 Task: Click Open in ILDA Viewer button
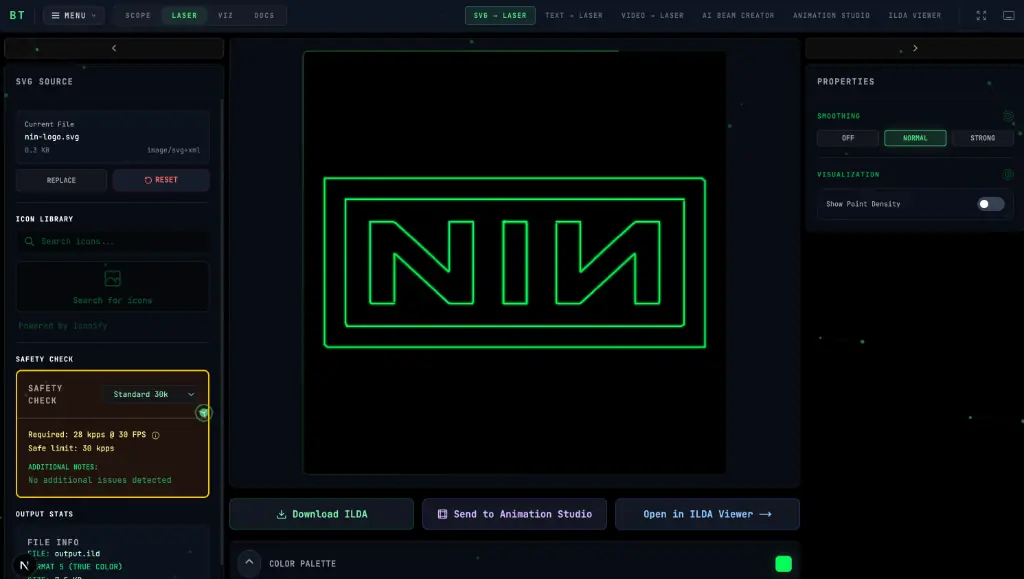click(x=707, y=514)
